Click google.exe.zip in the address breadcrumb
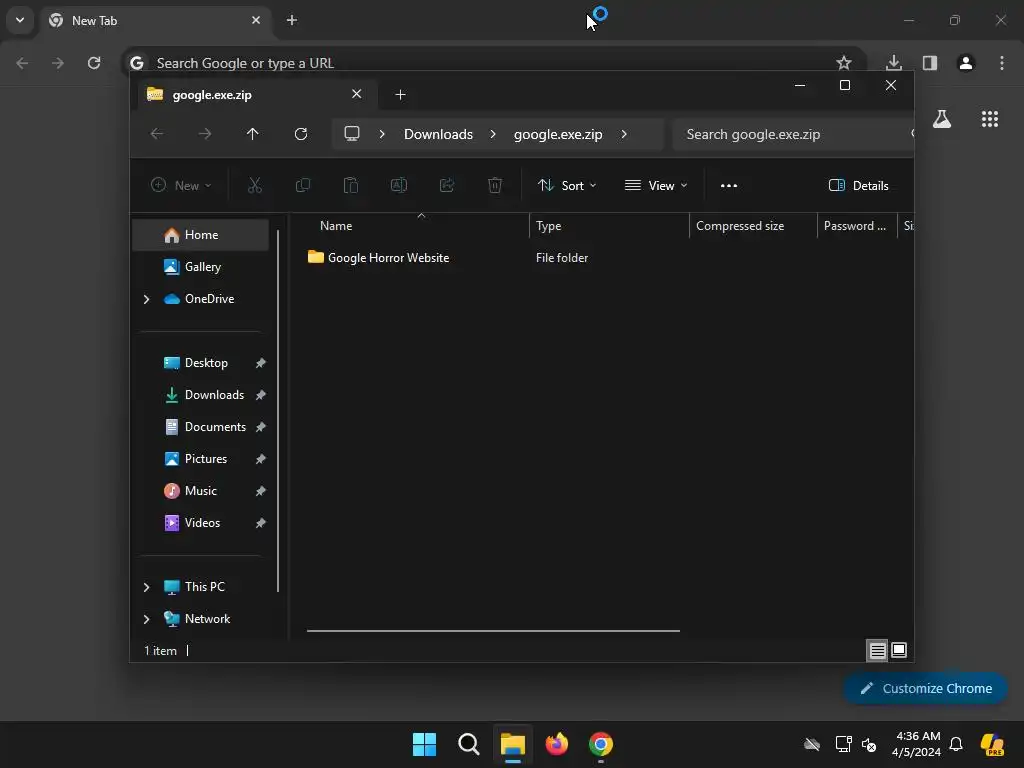 tap(558, 134)
